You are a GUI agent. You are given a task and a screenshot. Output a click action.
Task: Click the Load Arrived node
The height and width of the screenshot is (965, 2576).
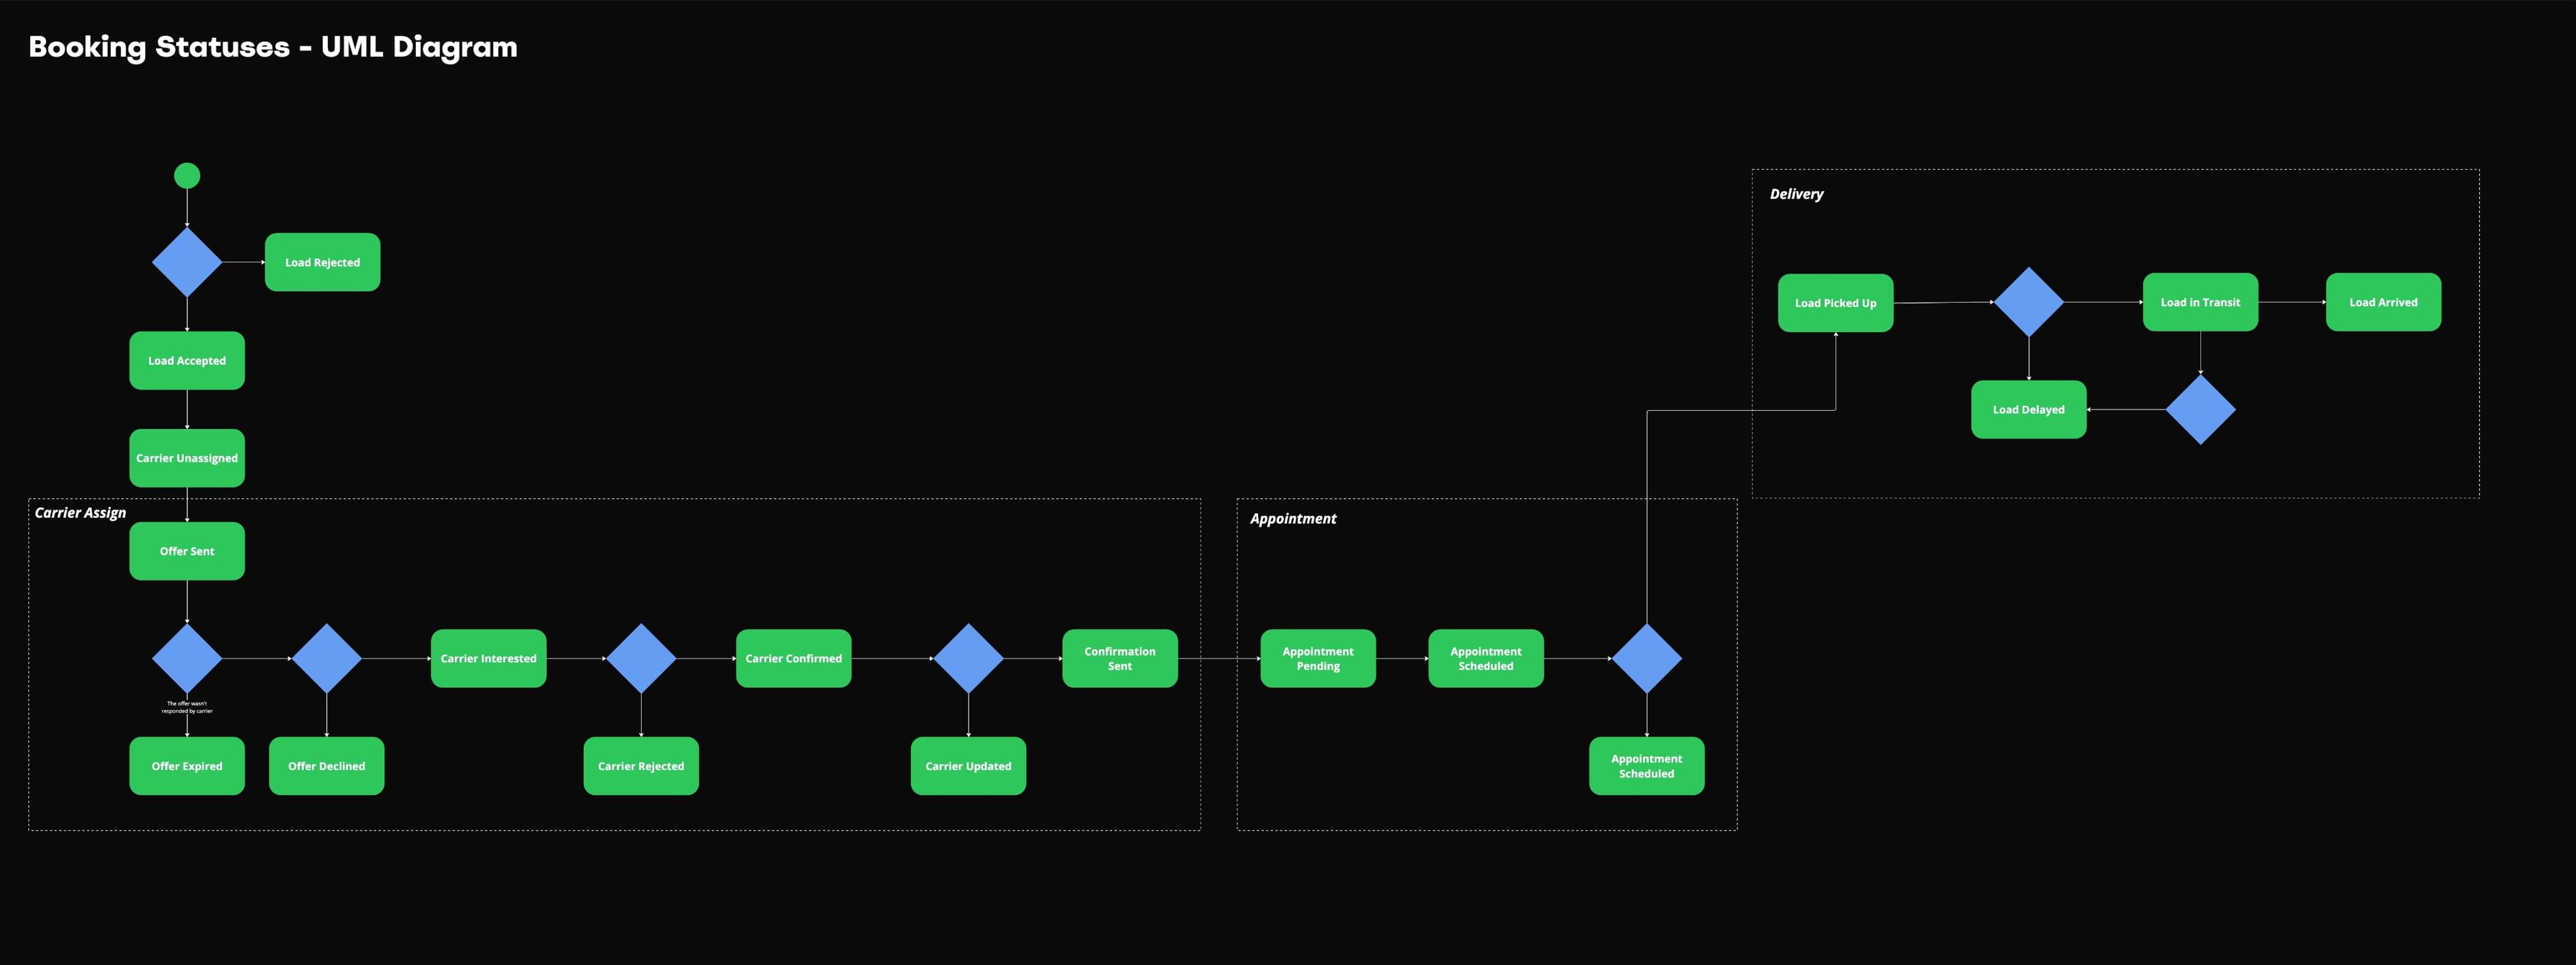(2383, 302)
